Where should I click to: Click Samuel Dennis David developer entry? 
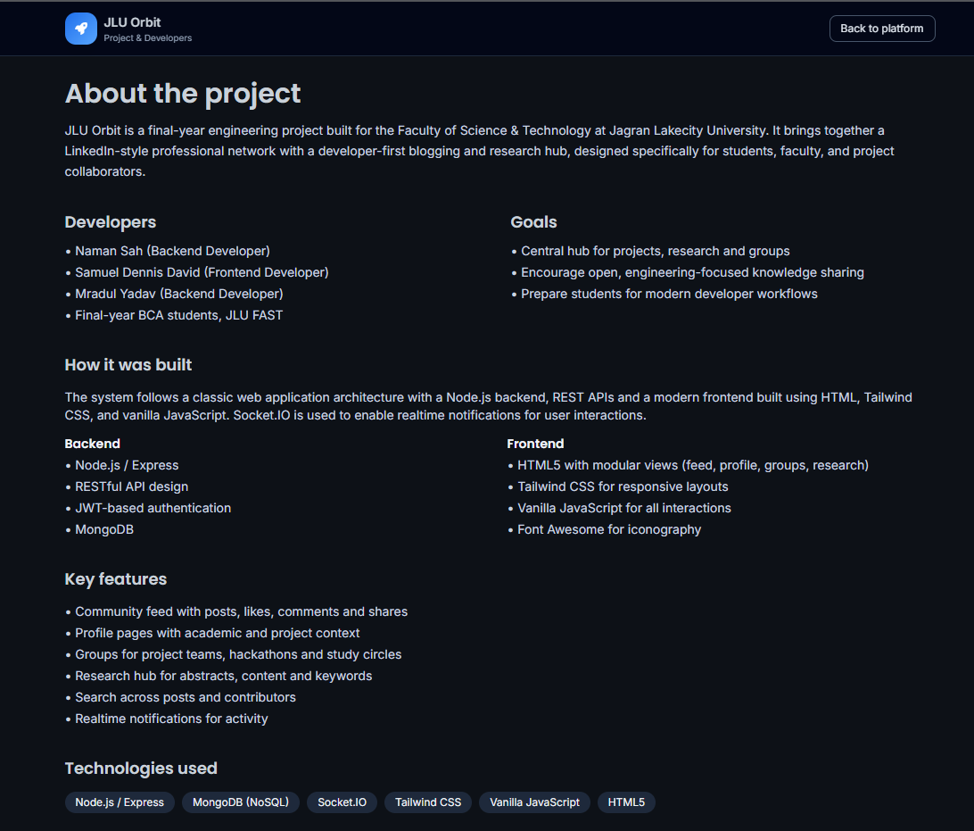point(201,272)
